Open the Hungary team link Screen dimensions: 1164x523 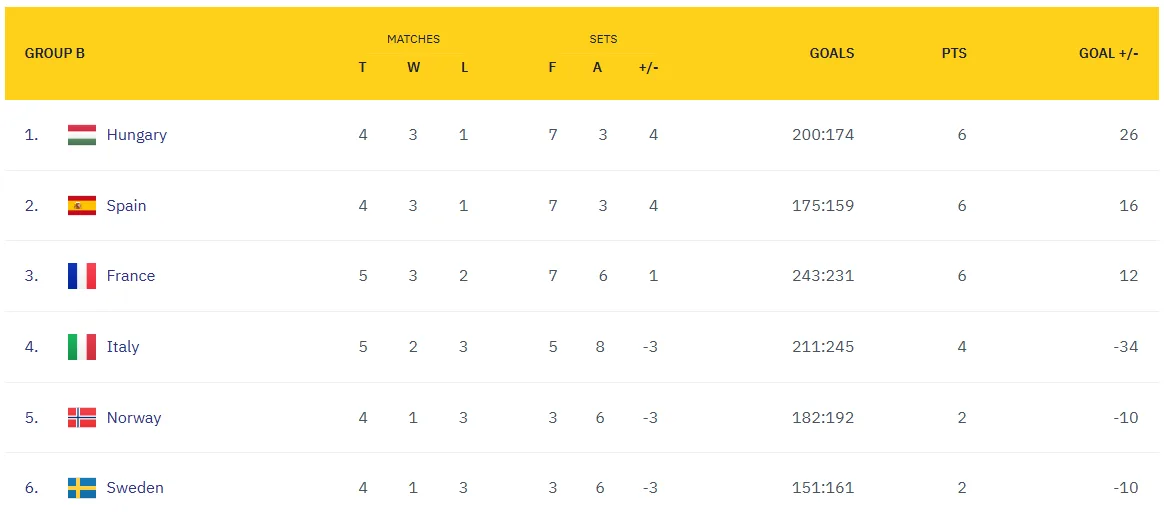pos(137,135)
